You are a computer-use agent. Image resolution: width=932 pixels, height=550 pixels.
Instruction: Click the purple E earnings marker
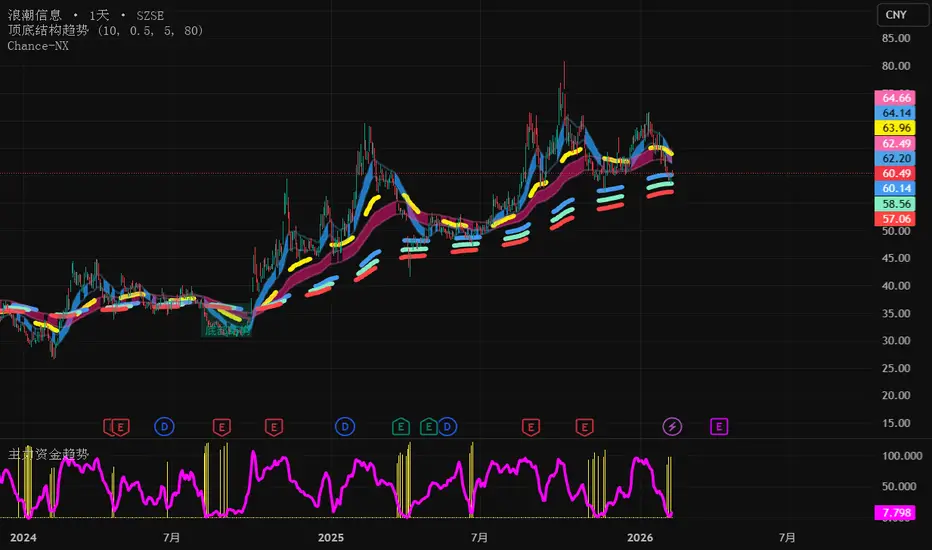718,427
